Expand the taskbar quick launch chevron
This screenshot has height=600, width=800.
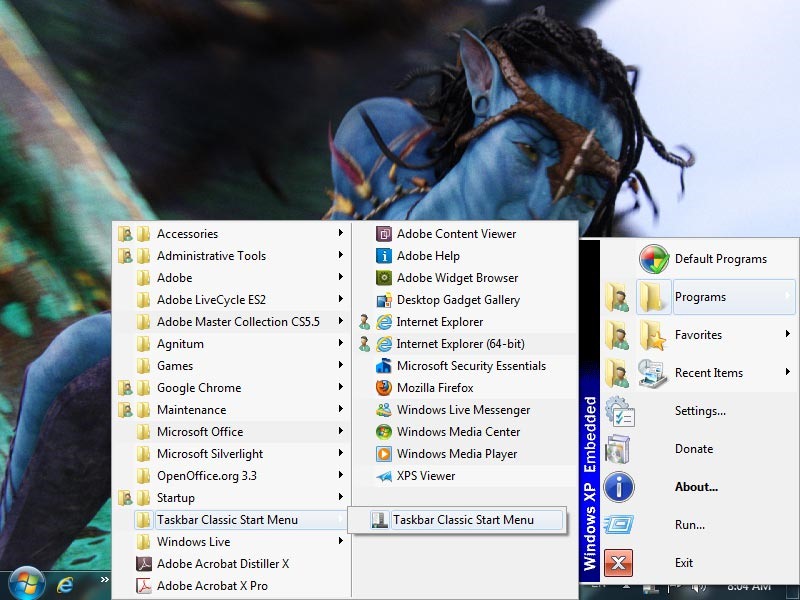pyautogui.click(x=105, y=580)
